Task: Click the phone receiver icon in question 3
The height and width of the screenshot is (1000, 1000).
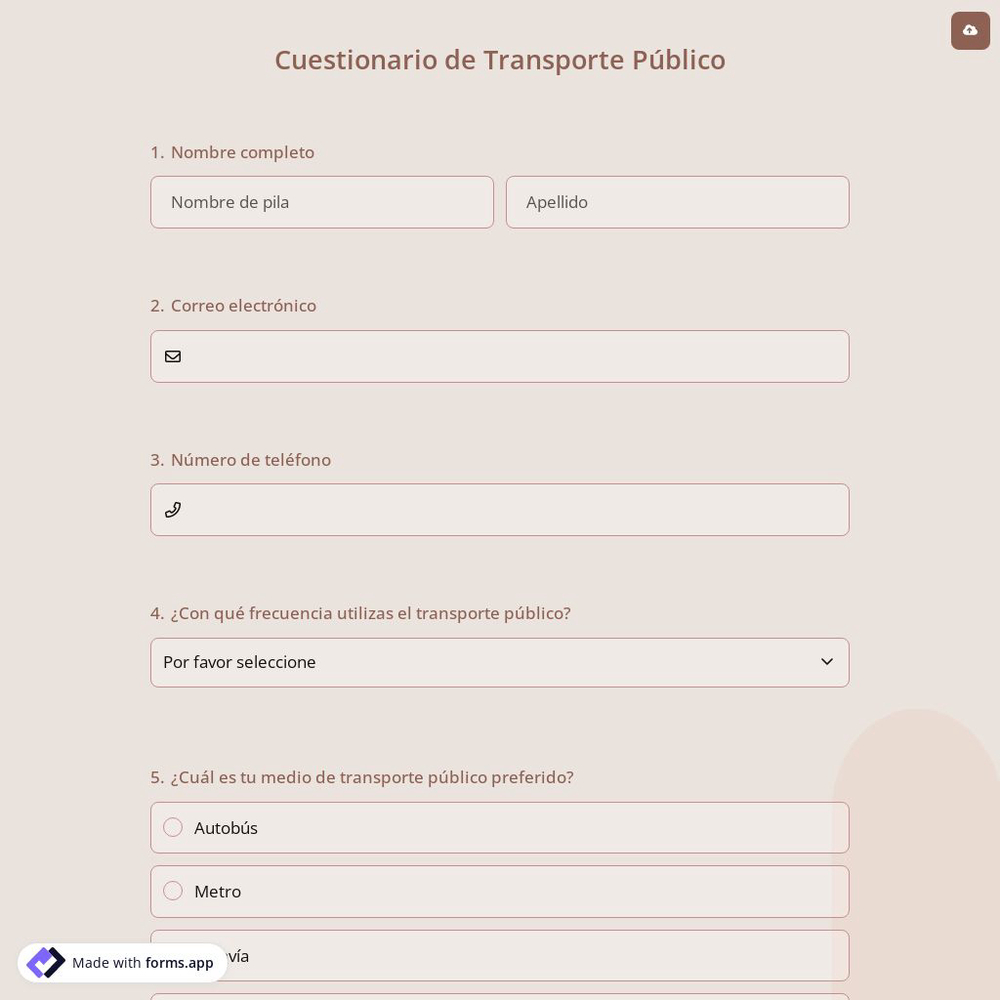Action: coord(173,510)
